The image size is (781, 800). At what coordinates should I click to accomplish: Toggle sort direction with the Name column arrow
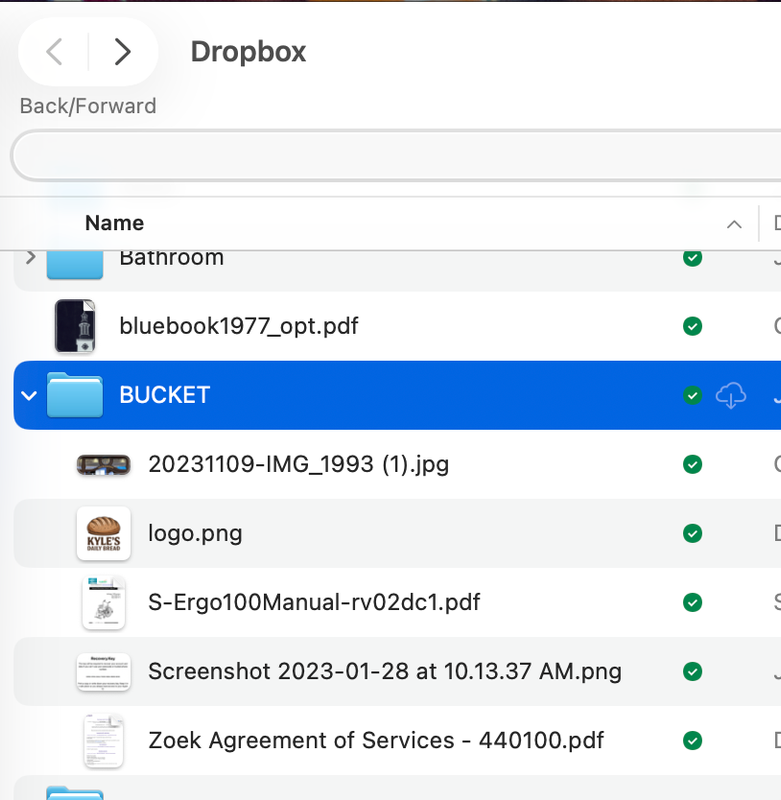pos(734,224)
